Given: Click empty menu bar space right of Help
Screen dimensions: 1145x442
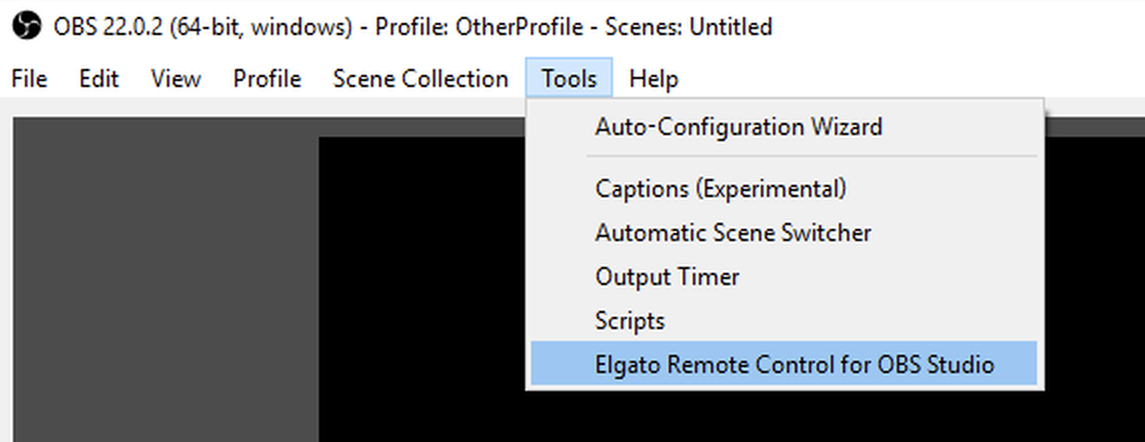Looking at the screenshot, I should click(x=900, y=79).
